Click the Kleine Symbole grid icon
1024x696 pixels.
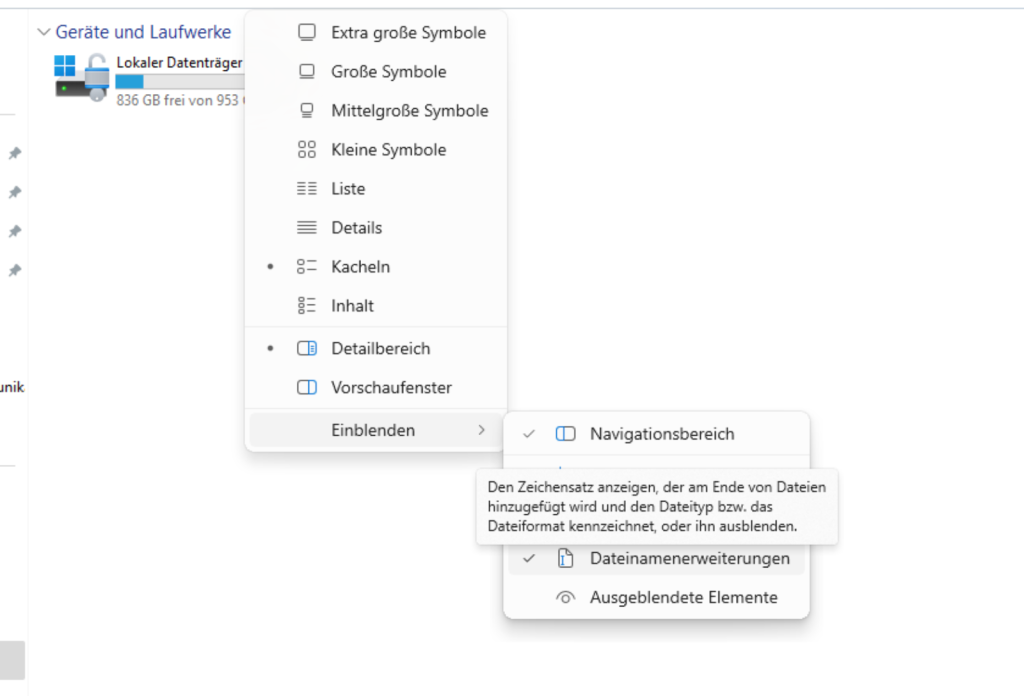pos(306,149)
